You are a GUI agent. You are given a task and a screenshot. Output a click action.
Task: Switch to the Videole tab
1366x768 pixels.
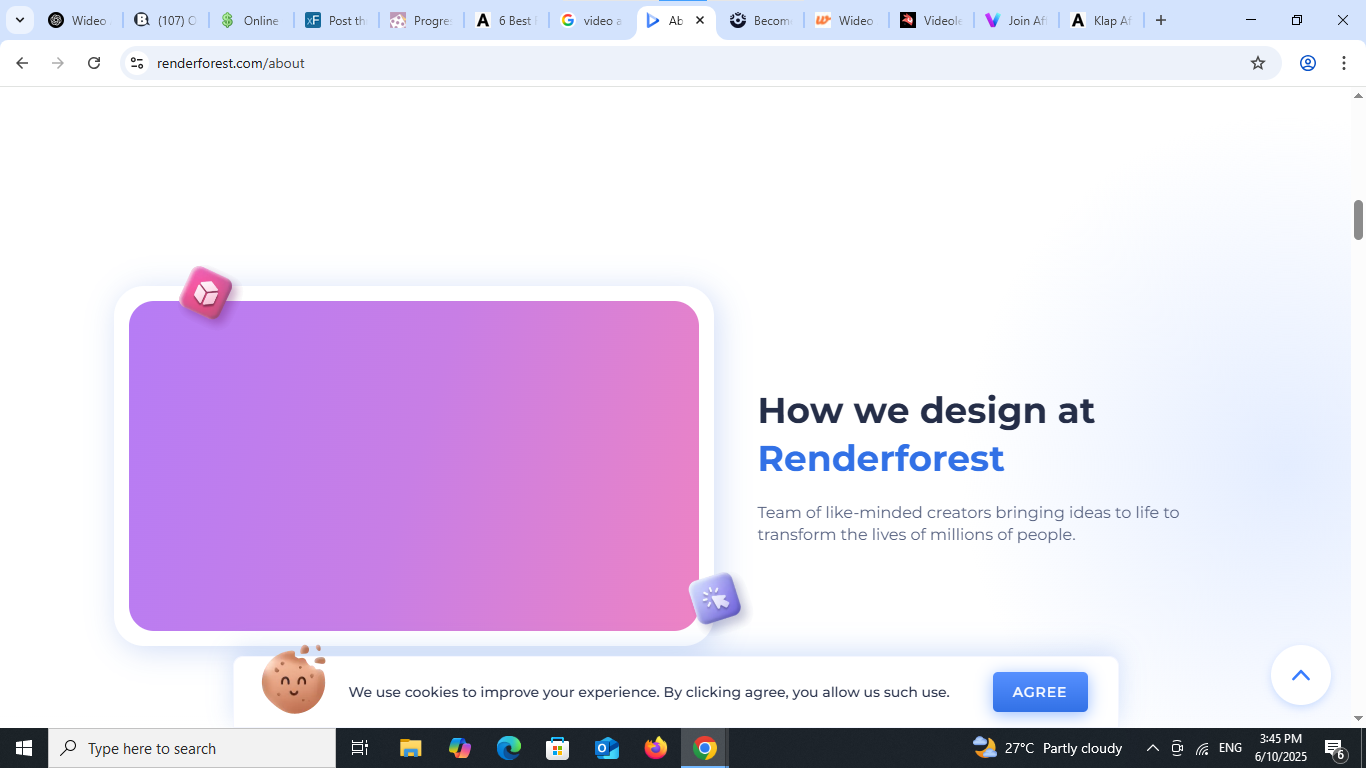click(x=932, y=20)
